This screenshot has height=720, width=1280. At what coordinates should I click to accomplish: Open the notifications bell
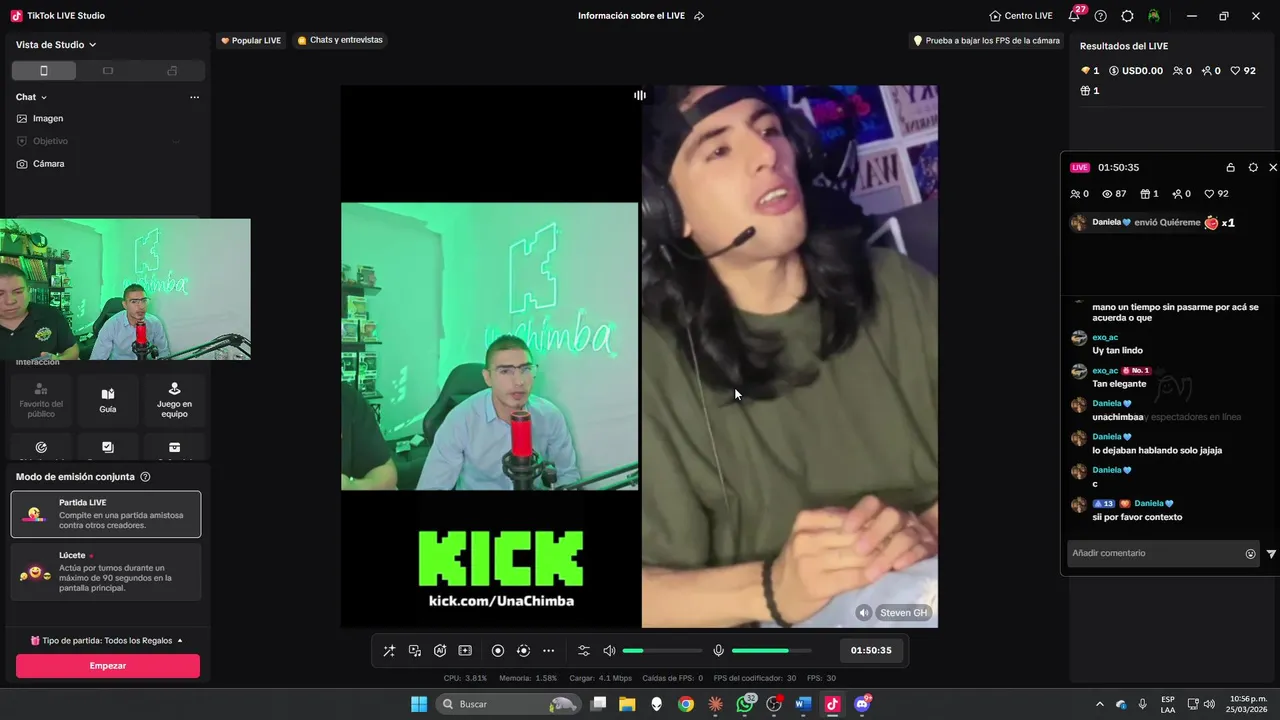[x=1075, y=16]
